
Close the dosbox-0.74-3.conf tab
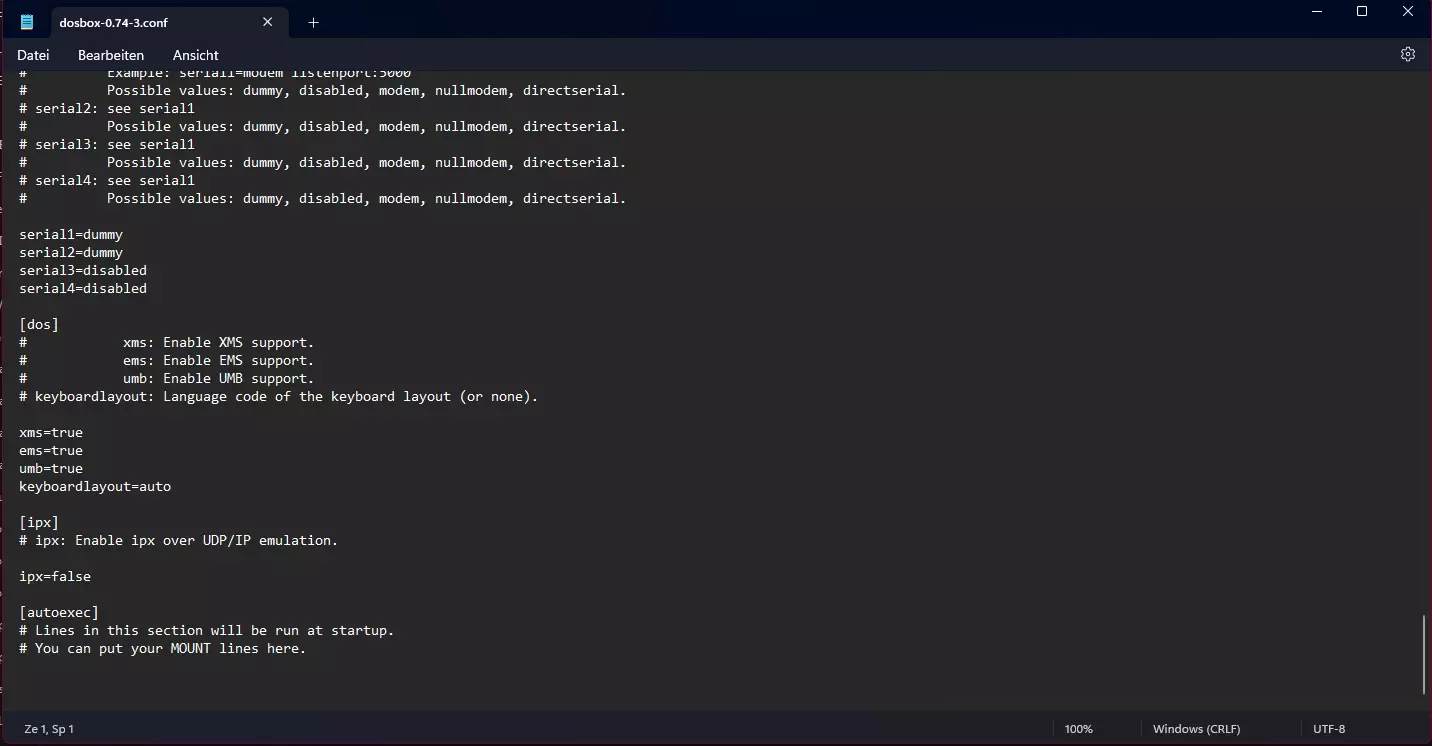267,22
